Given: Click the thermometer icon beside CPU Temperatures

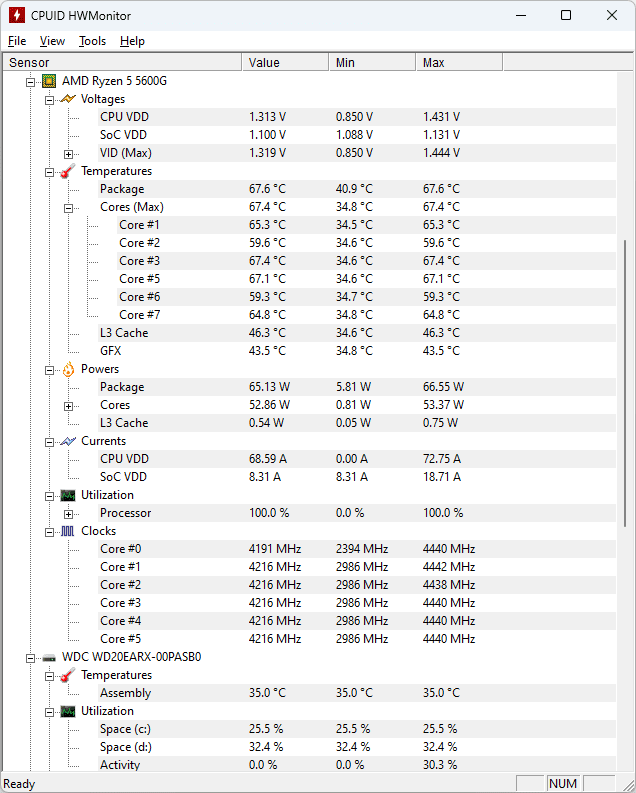Looking at the screenshot, I should click(68, 171).
